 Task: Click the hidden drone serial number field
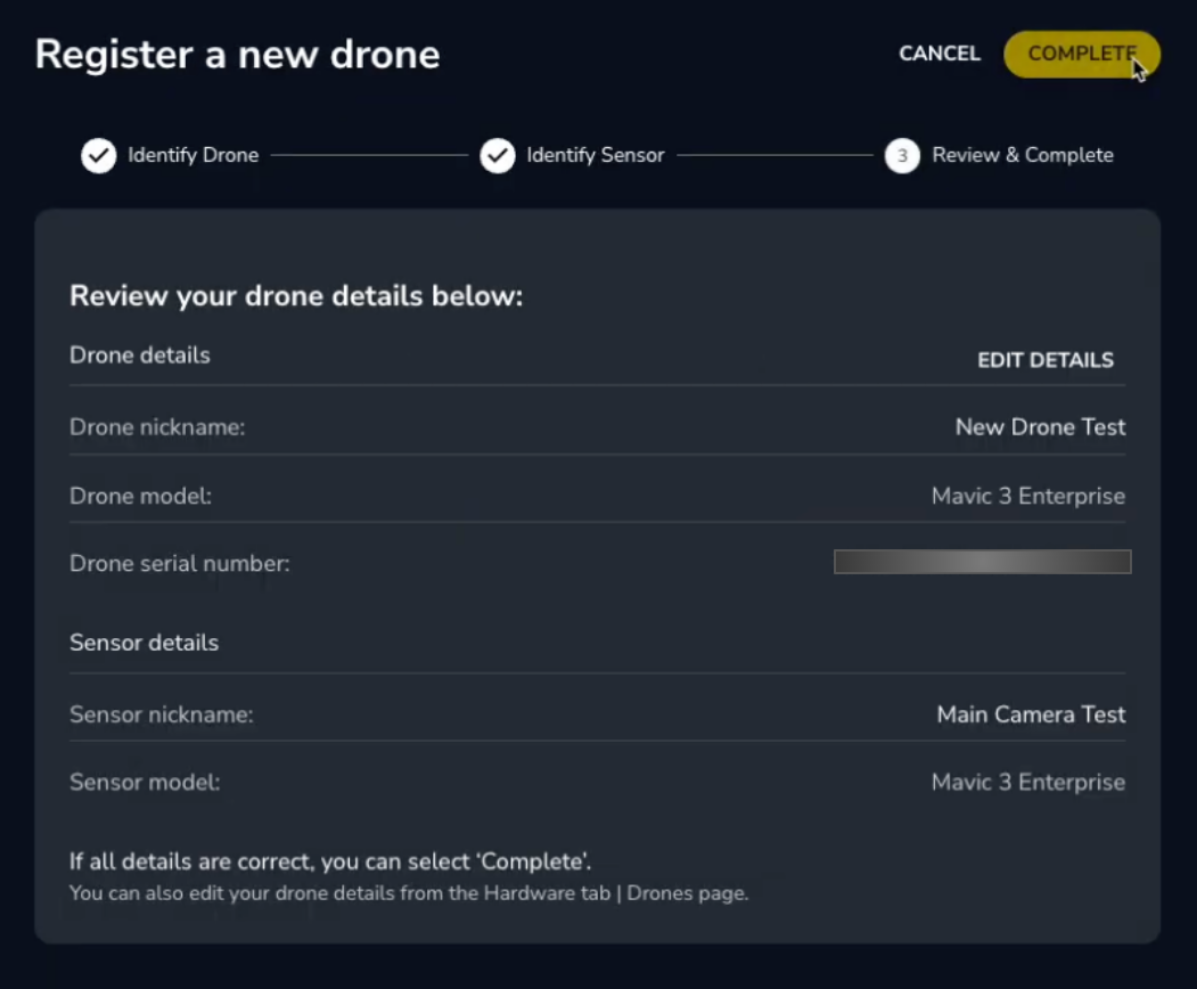pyautogui.click(x=981, y=562)
